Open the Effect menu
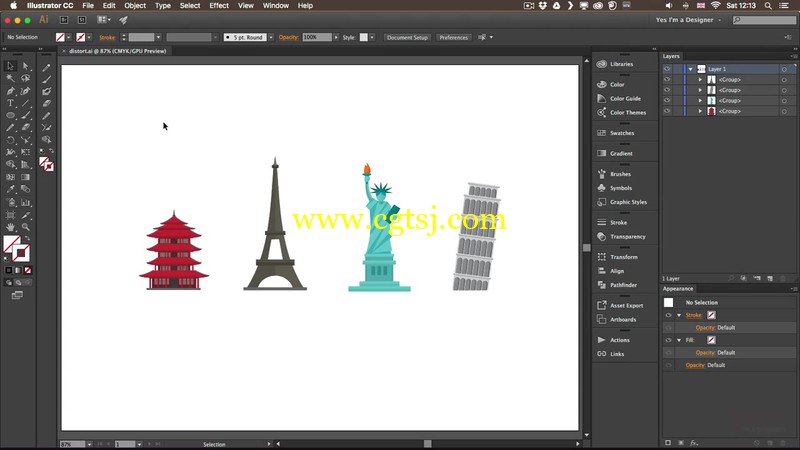800x450 pixels. click(x=219, y=6)
